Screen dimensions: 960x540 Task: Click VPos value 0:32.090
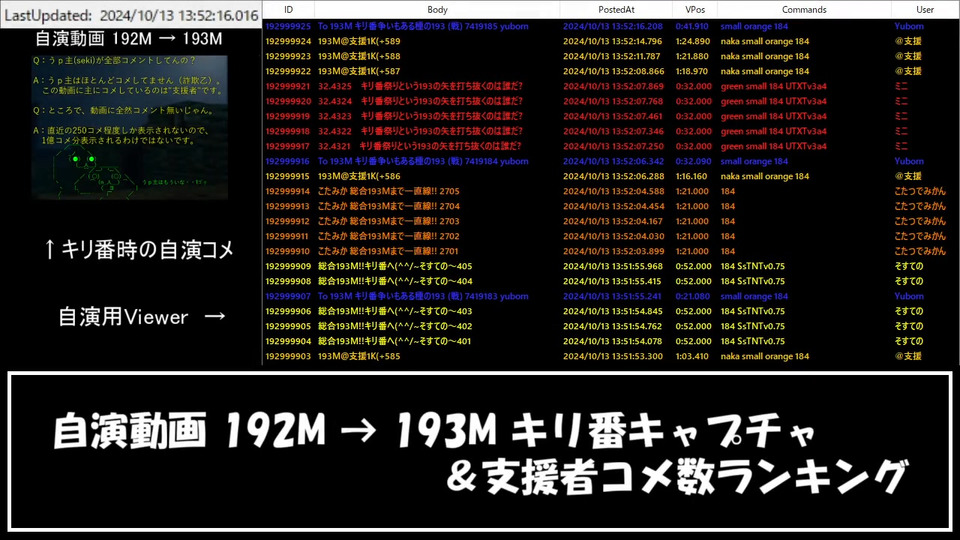tap(693, 161)
